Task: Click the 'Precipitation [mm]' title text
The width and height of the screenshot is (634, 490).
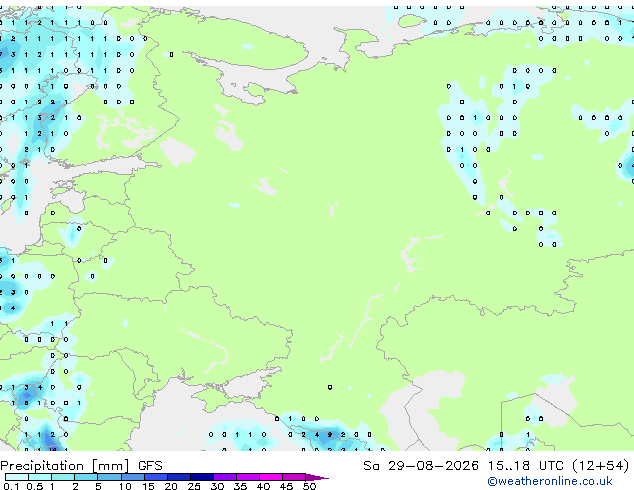Action: pyautogui.click(x=65, y=466)
